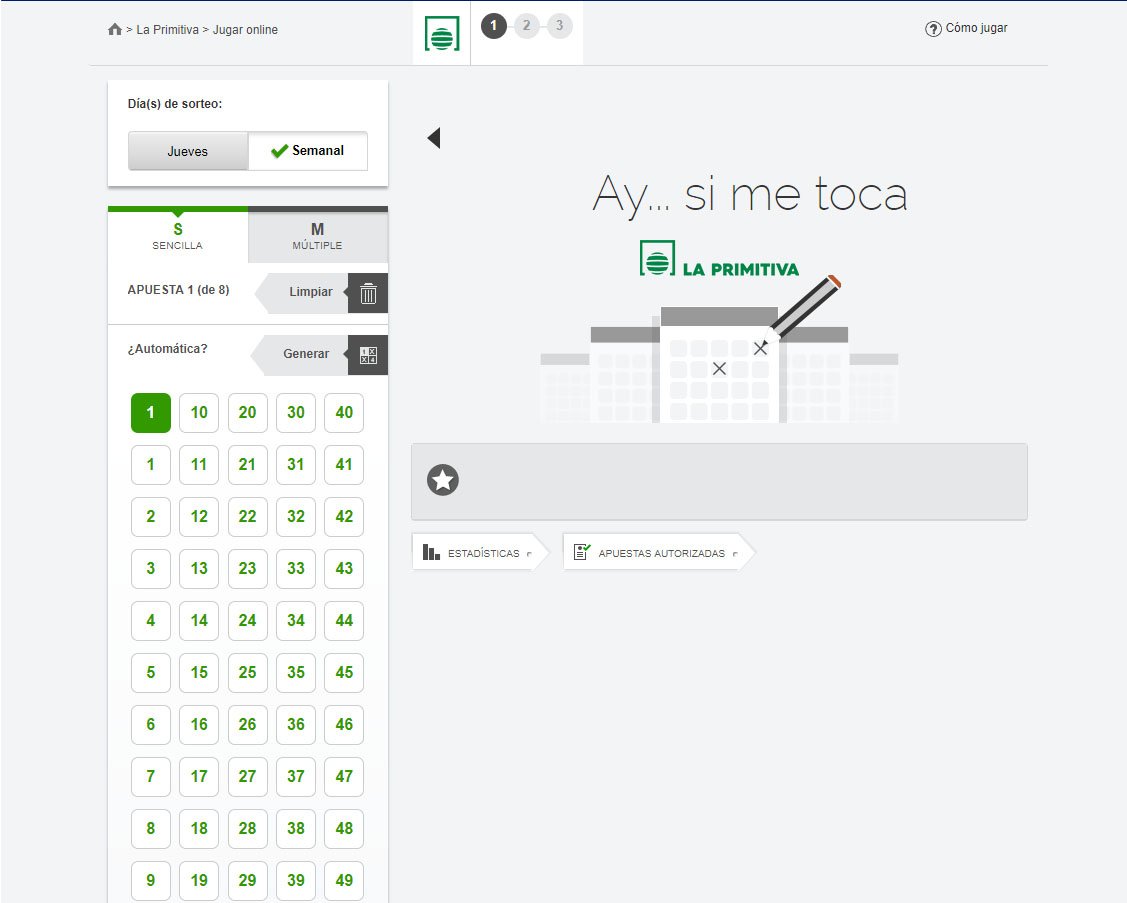Screen dimensions: 1127x903
Task: Click the La Primitiva logo in the header
Action: pos(441,33)
